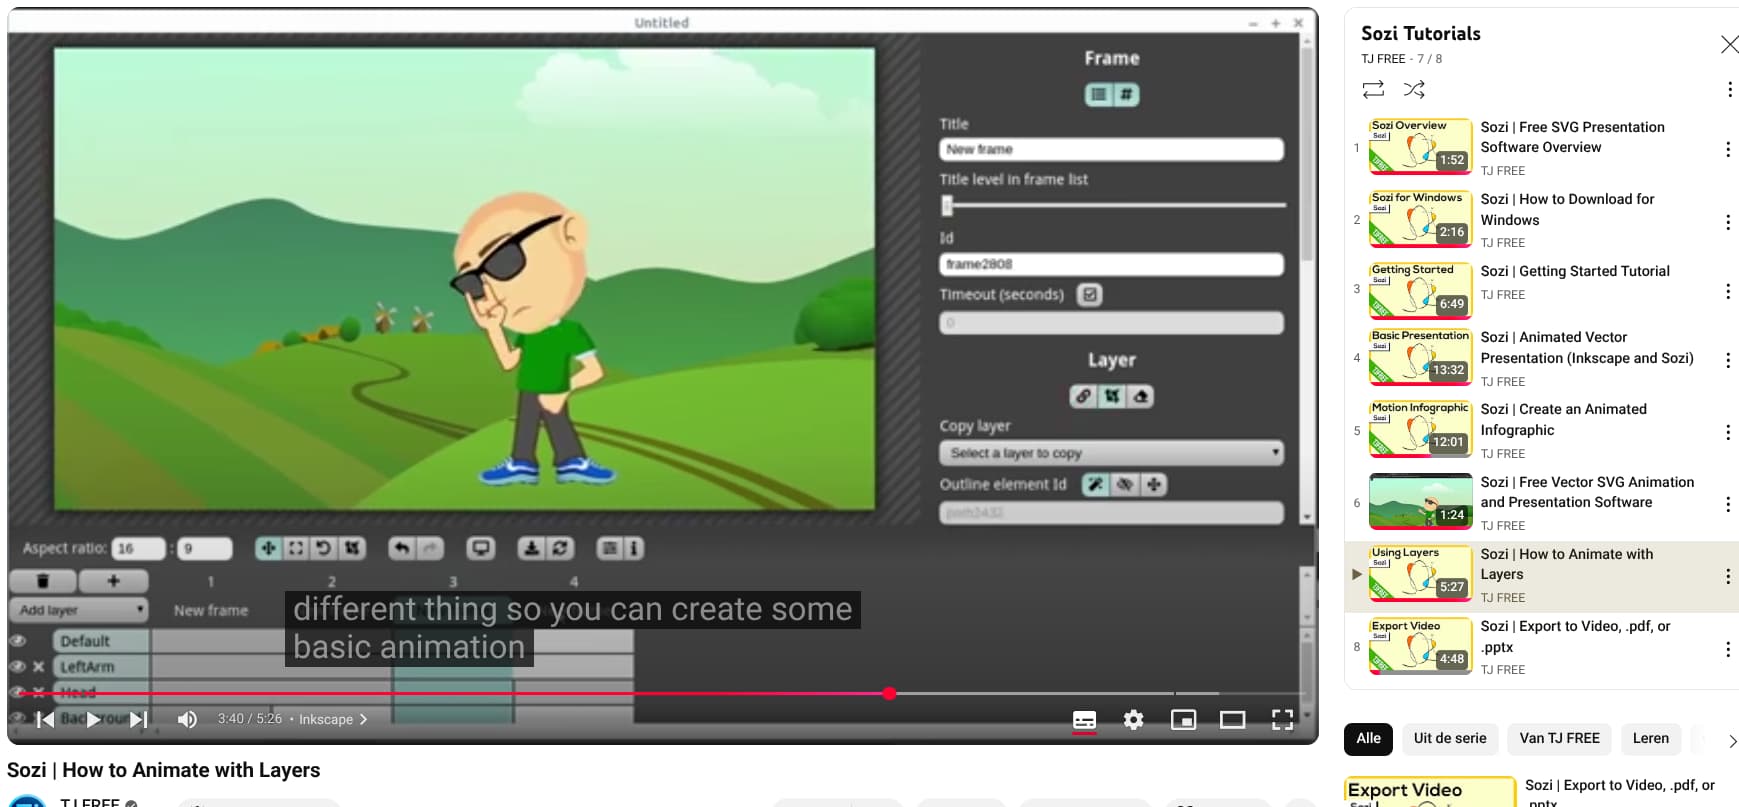1739x807 pixels.
Task: Switch to miniplayer mode
Action: coord(1183,720)
